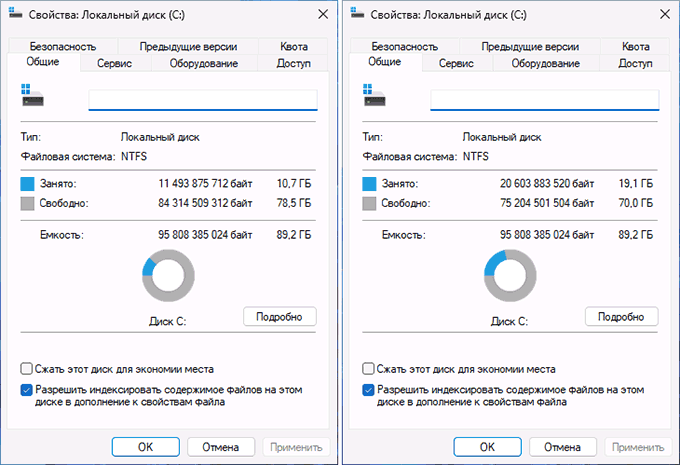Click the drive icon in left dialog
This screenshot has height=465, width=680.
33,95
